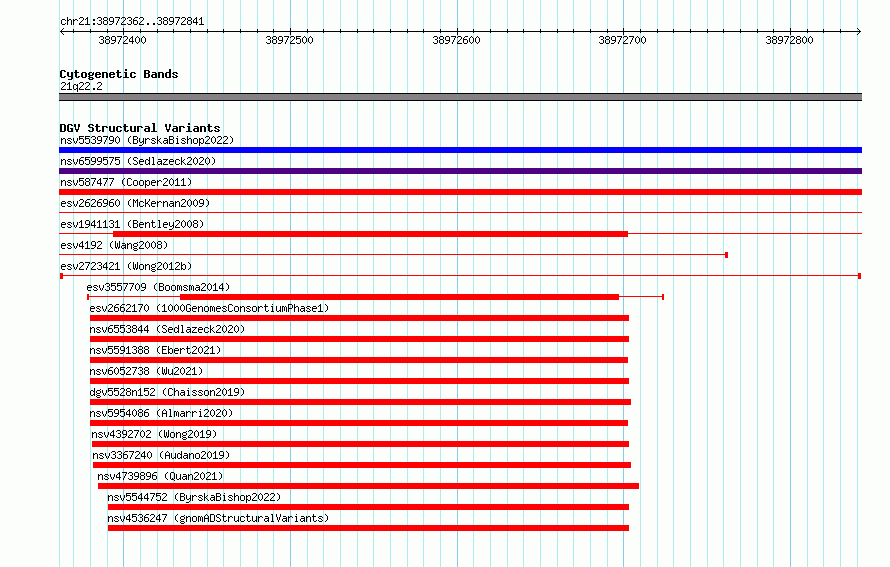Open dgv5528n152 (Chaisson2019) variant label
Viewport: 890px width, 567px height.
point(167,392)
